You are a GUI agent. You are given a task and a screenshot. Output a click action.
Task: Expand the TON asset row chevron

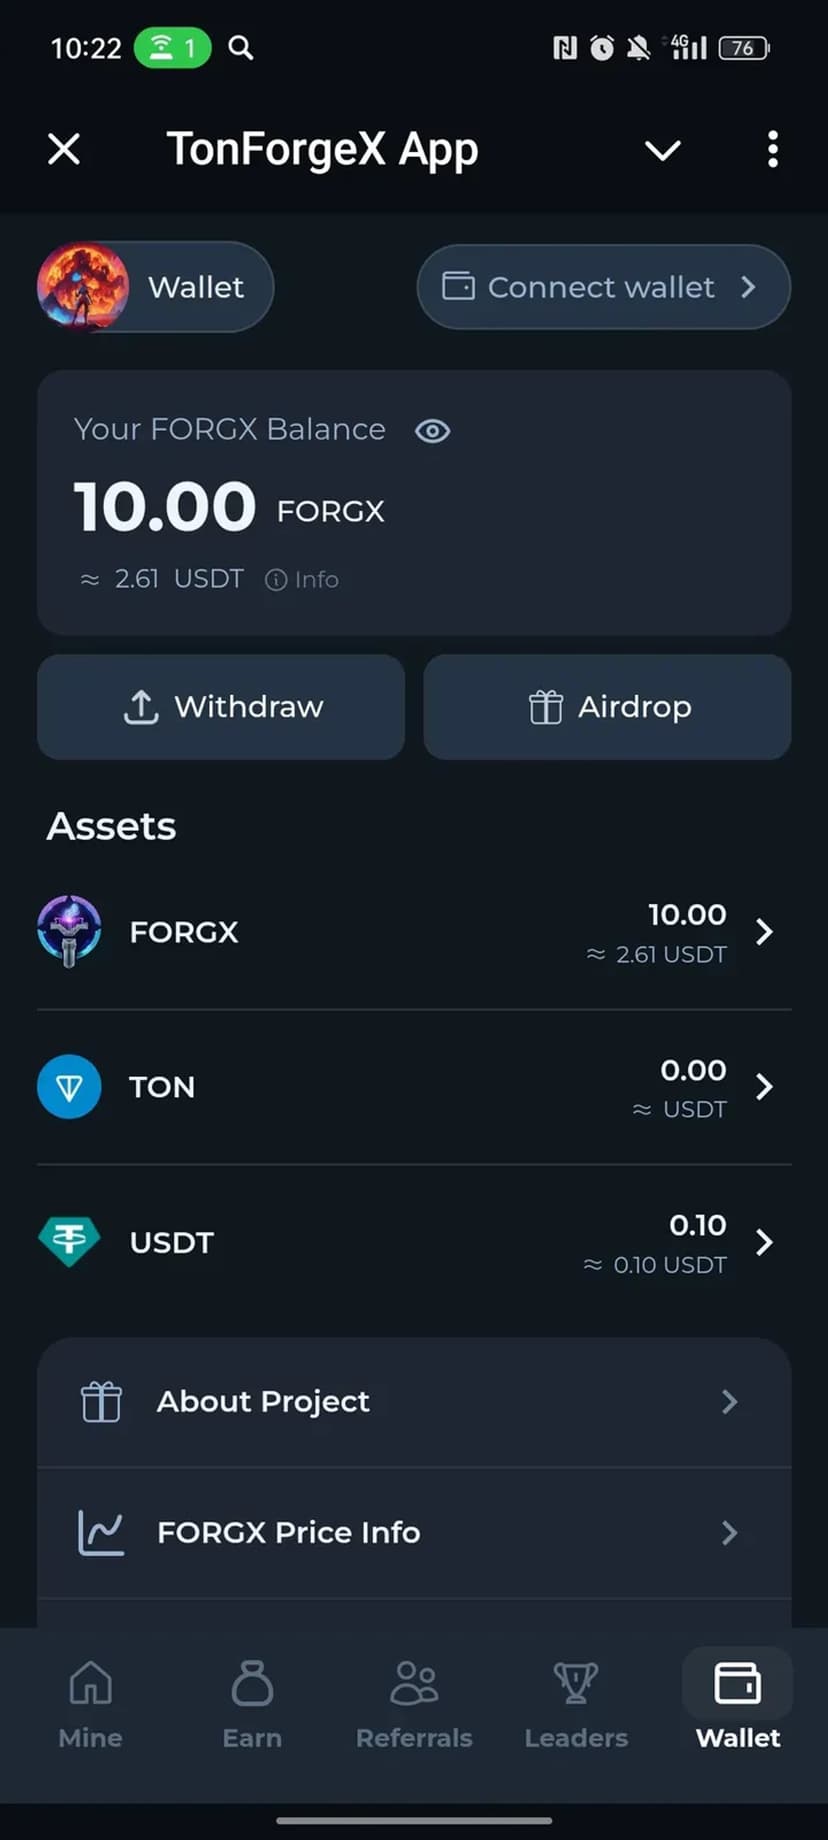point(764,1087)
